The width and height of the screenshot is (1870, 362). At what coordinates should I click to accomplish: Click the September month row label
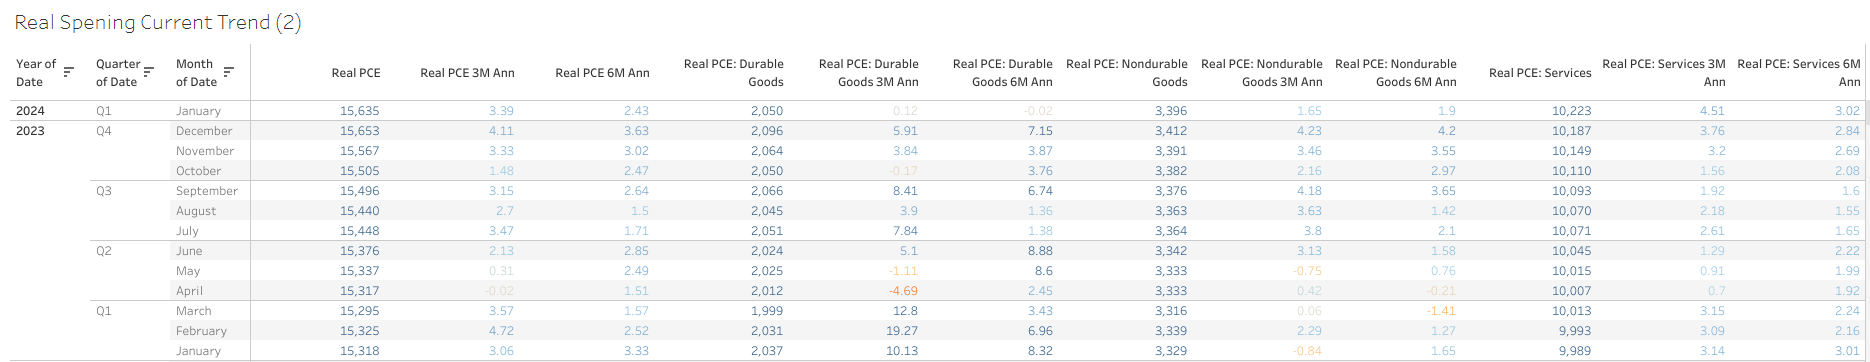point(207,191)
